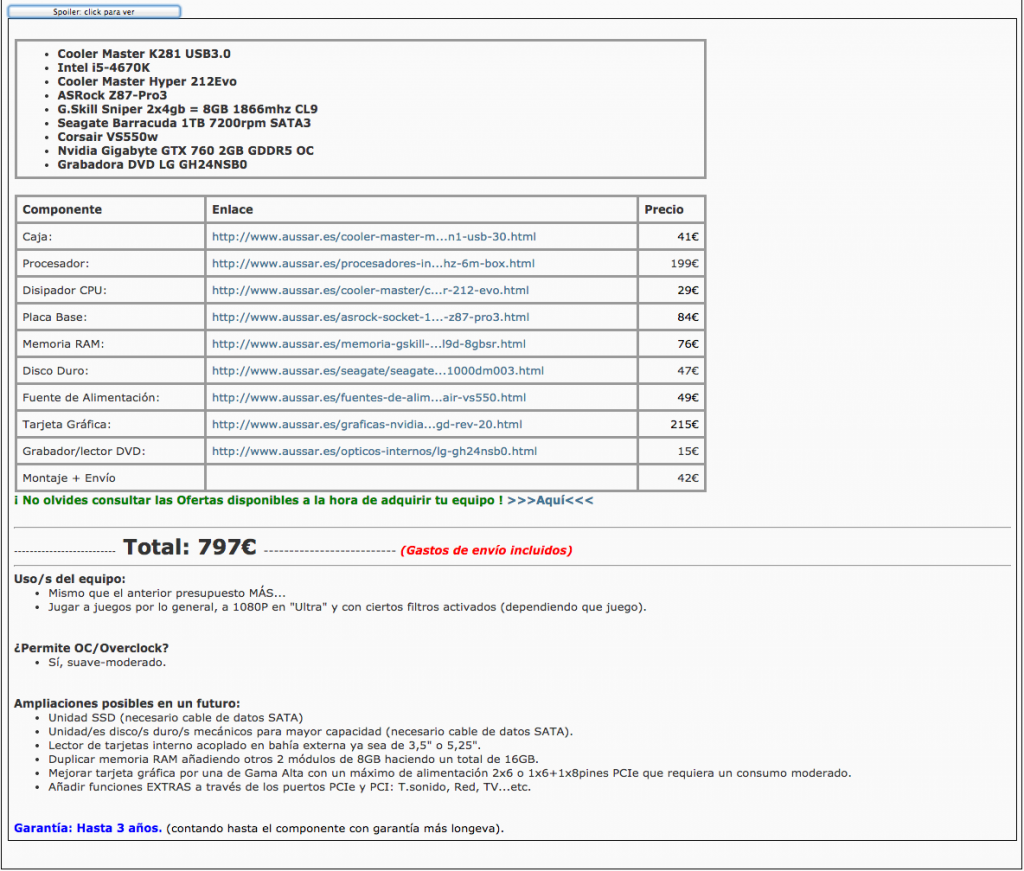This screenshot has height=871, width=1024.
Task: Open the Placa Base z87-pro3 link
Action: [370, 317]
